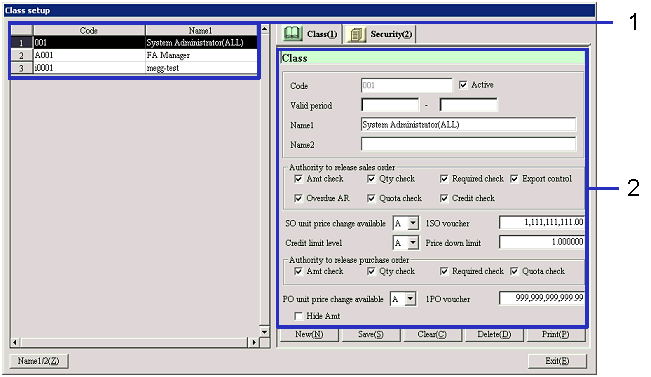Click the Class tab book icon

click(x=292, y=34)
